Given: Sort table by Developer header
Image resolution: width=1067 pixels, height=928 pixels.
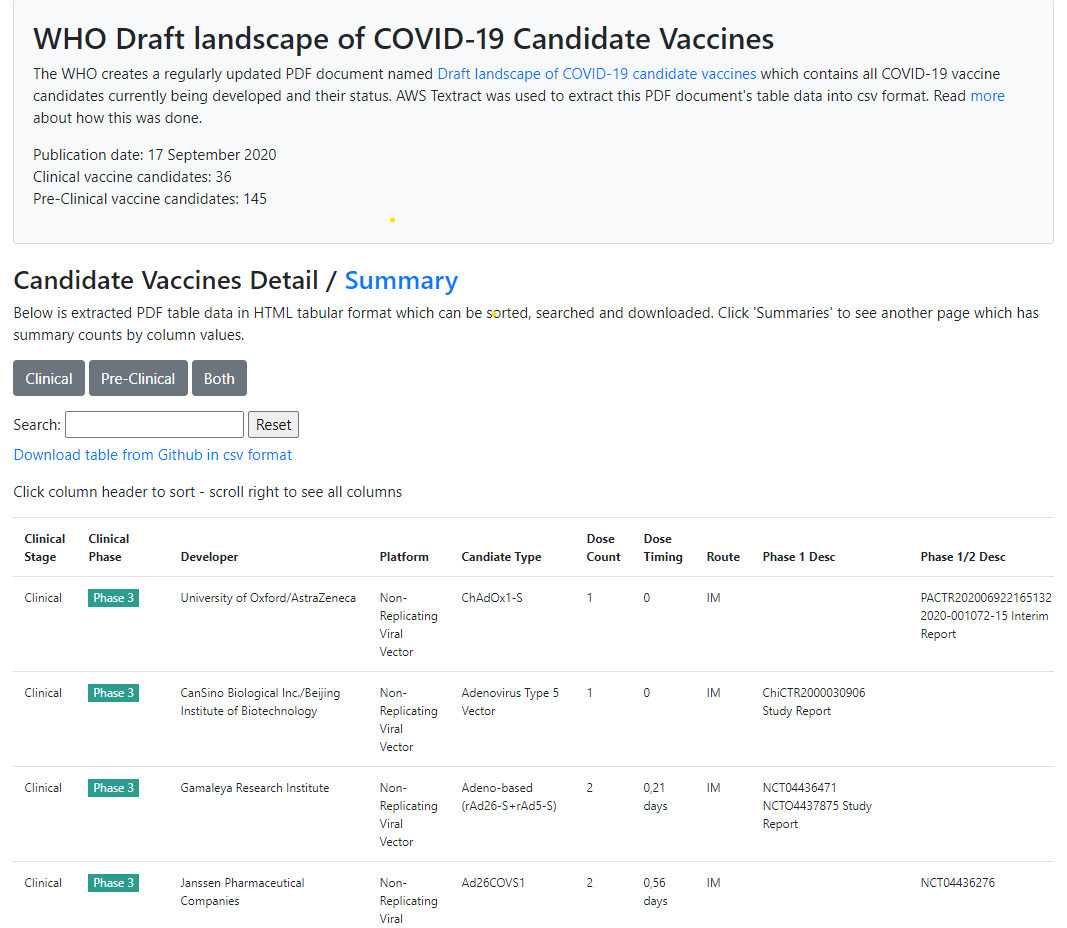Looking at the screenshot, I should (209, 557).
